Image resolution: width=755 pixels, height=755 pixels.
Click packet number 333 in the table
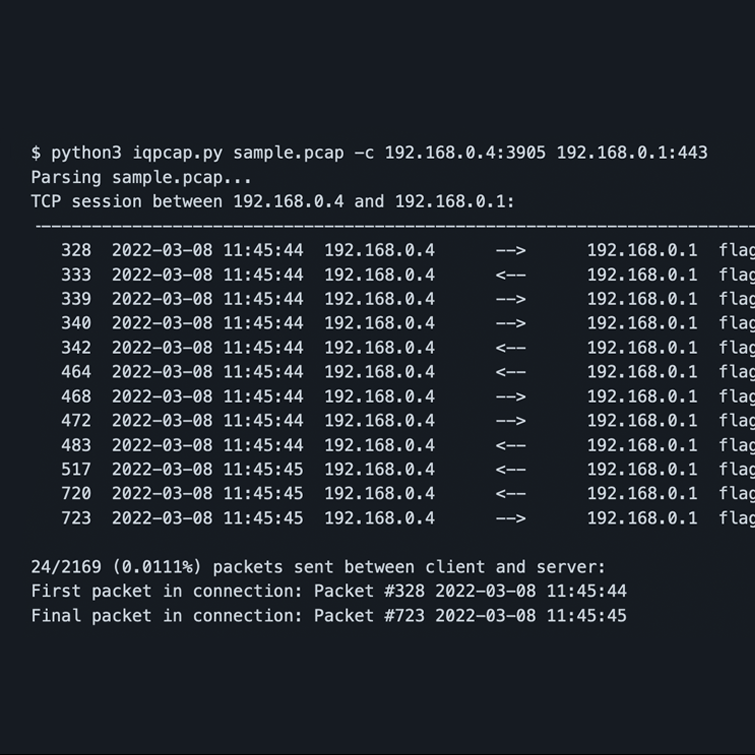coord(76,274)
